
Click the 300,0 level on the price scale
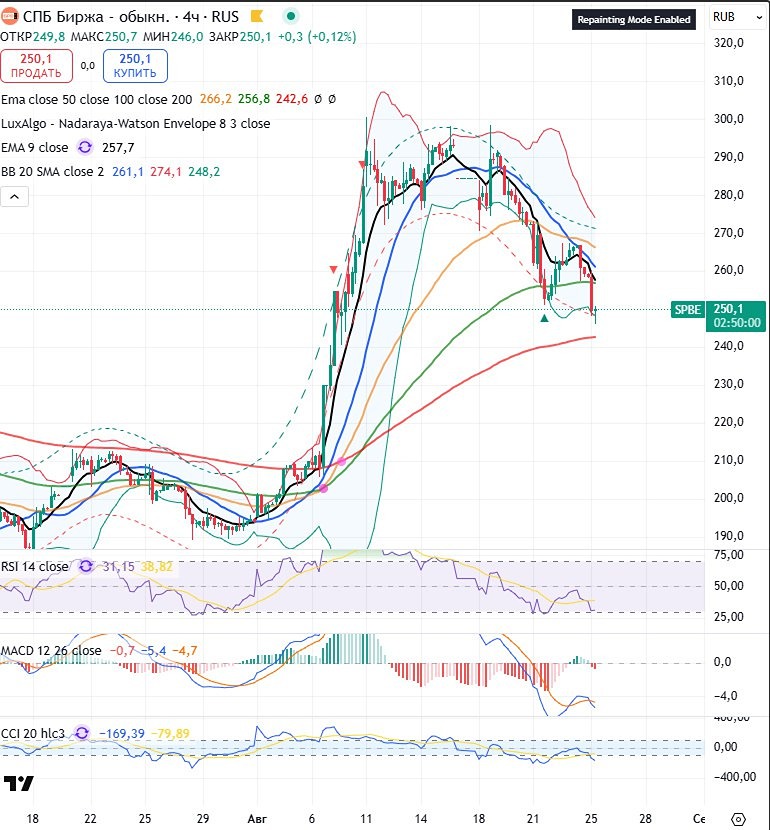(x=729, y=119)
